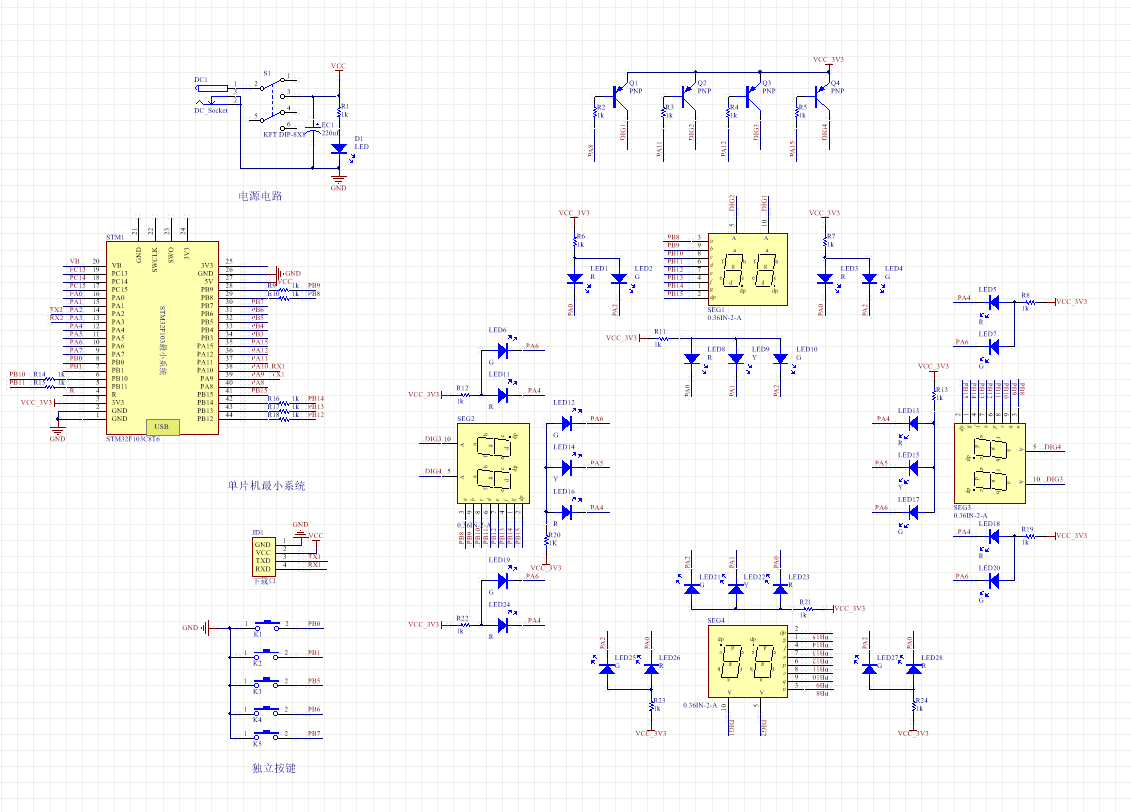Select the LED28 diode symbol
The width and height of the screenshot is (1131, 812).
pos(913,668)
